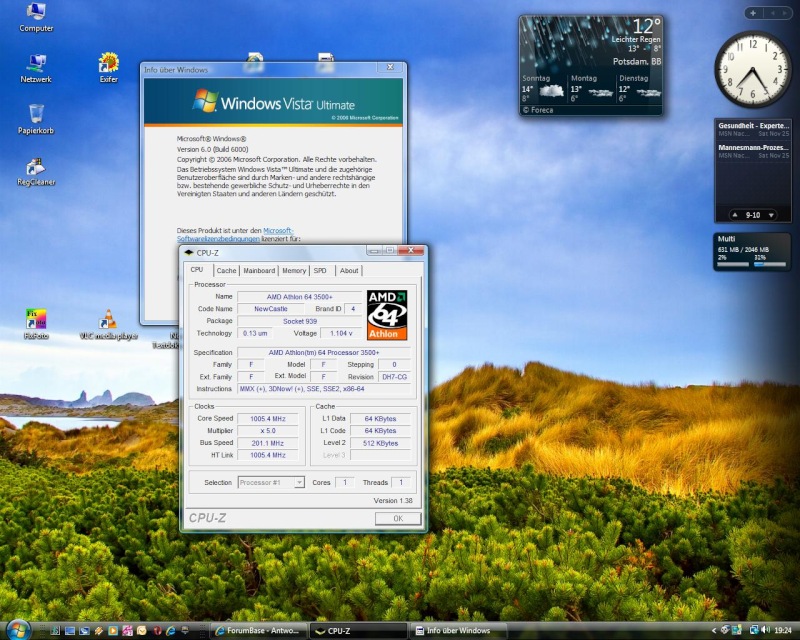Image resolution: width=800 pixels, height=640 pixels.
Task: Click the Bus Speed value 201.1 MHz
Action: pos(267,443)
